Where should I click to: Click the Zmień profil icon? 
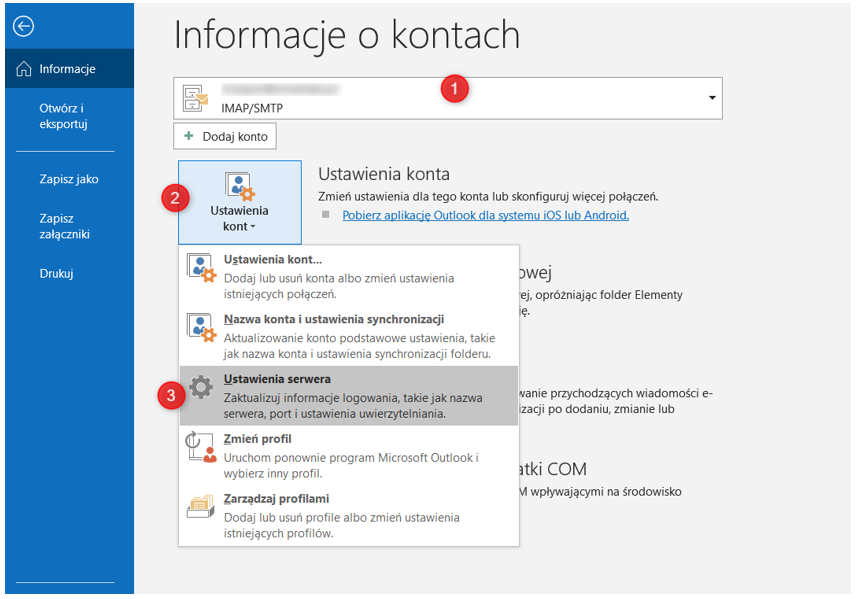pos(201,447)
